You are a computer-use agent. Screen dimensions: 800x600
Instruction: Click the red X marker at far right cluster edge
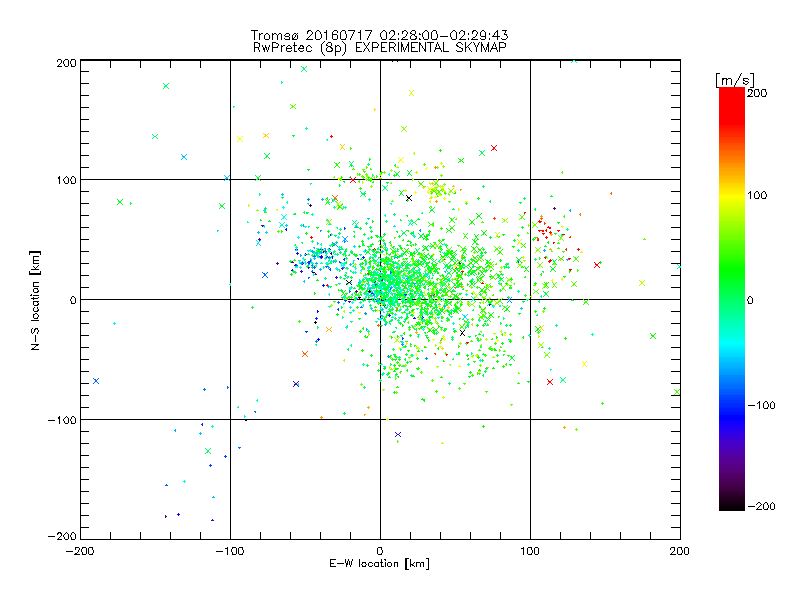click(x=597, y=265)
